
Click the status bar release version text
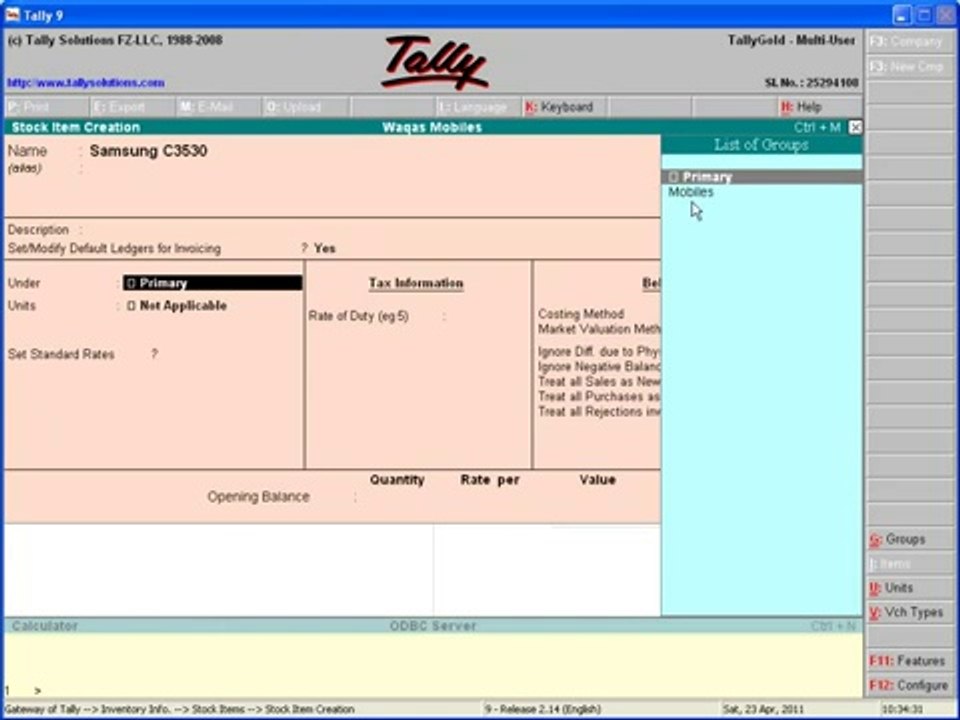543,710
